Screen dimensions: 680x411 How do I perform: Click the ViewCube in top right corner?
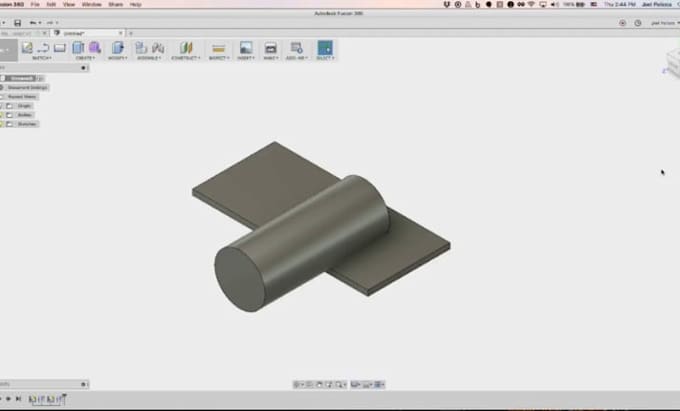point(673,63)
